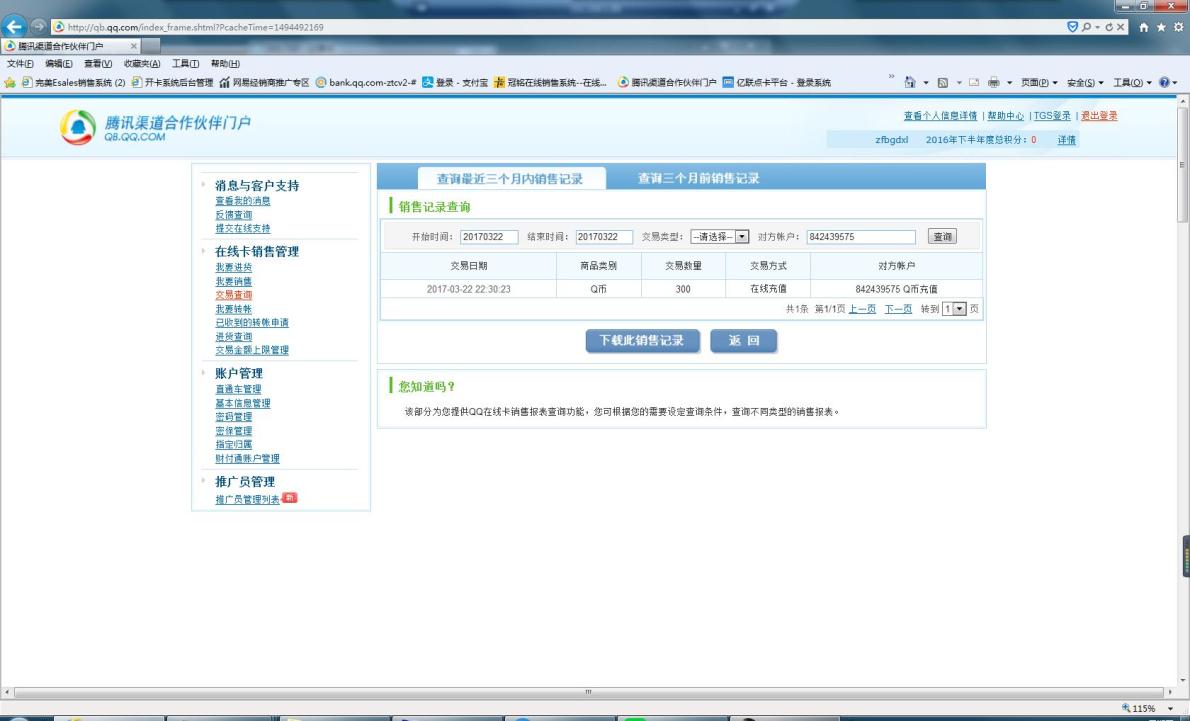The width and height of the screenshot is (1190, 721).
Task: Click the blue shield security icon in address bar
Action: (1072, 27)
